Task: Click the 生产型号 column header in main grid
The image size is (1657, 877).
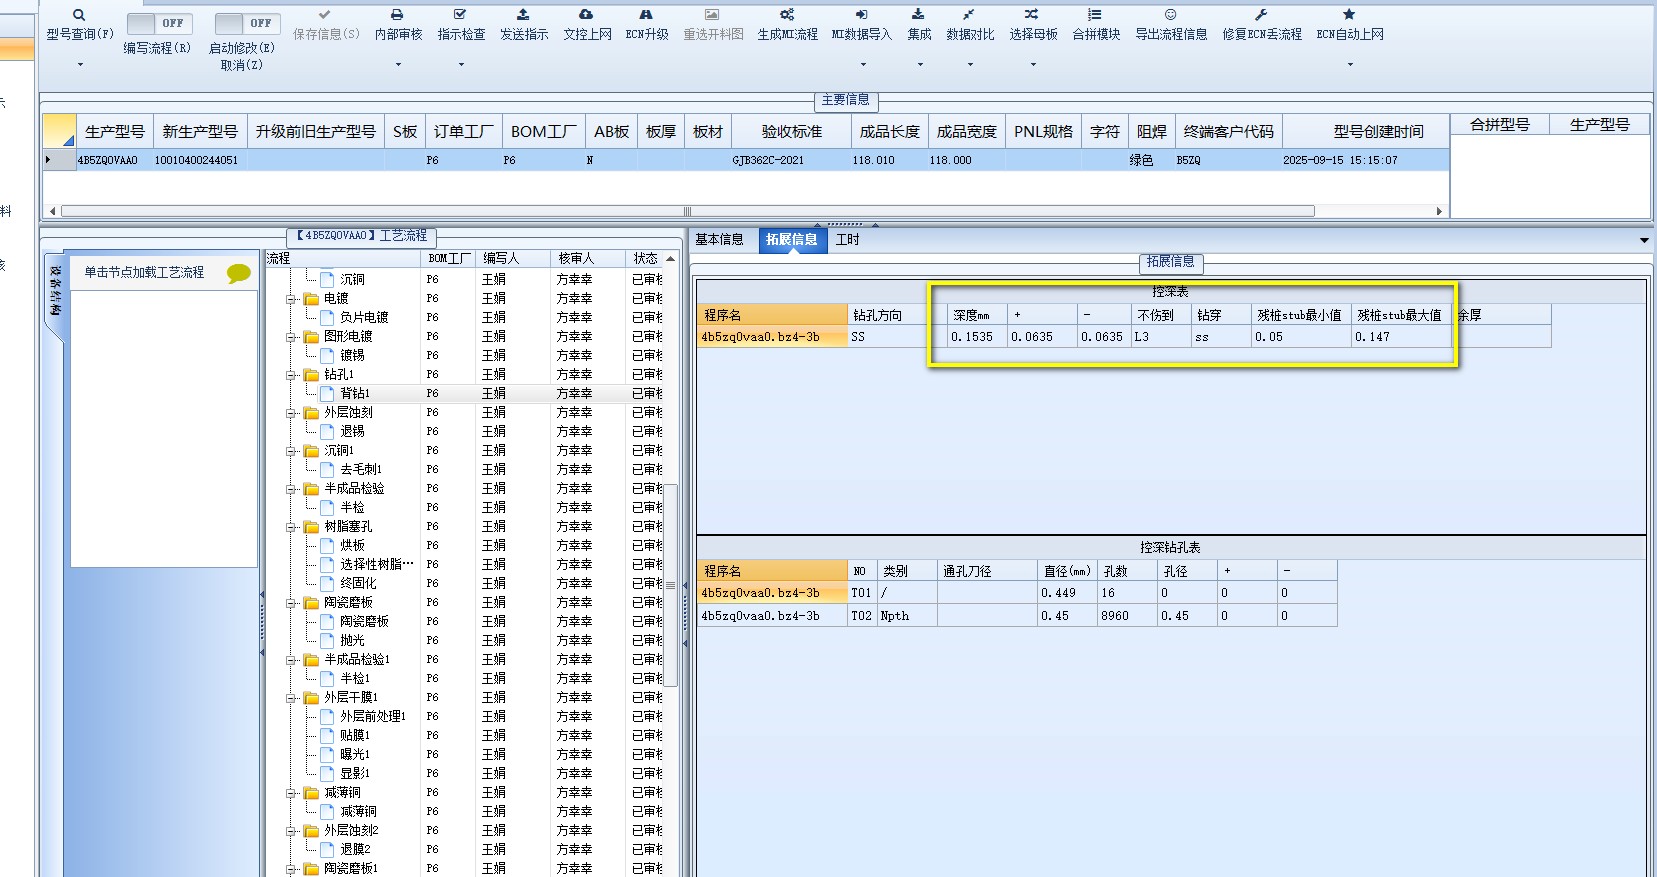Action: 114,132
